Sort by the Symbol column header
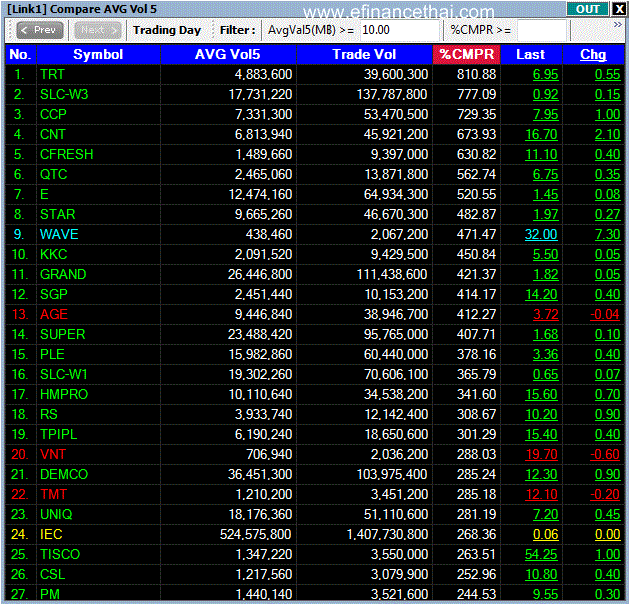Viewport: 630px width, 605px height. (98, 55)
